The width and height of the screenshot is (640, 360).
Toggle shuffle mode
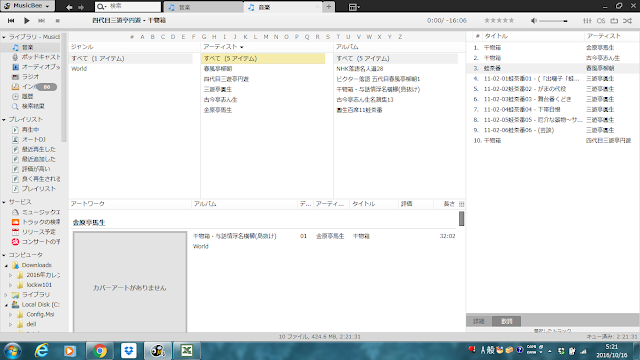pyautogui.click(x=627, y=20)
